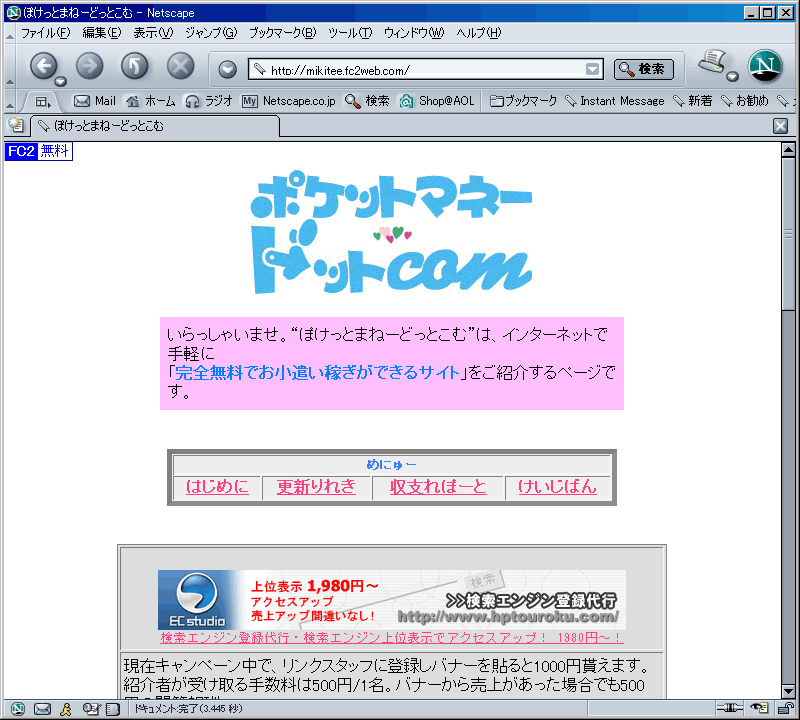Click the 検索エンジン登録代行 text link under the banner
This screenshot has height=720, width=800.
391,637
